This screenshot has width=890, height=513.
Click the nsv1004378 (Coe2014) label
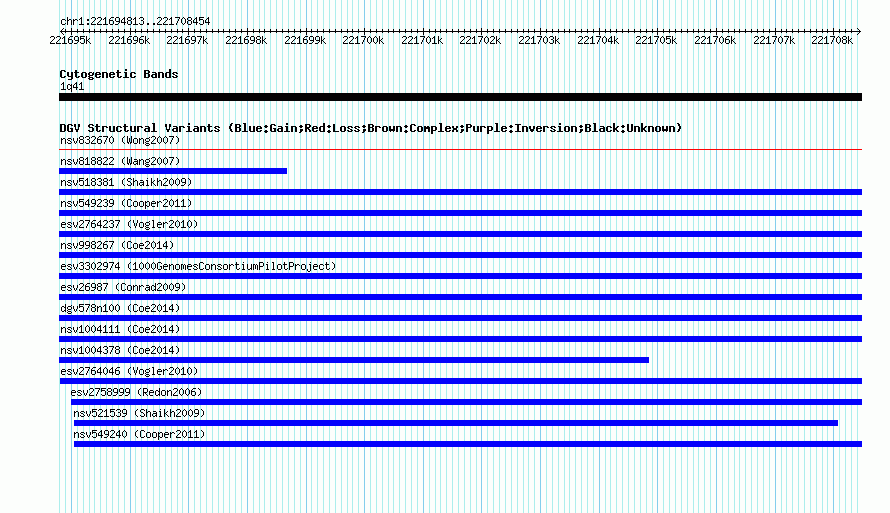[120, 350]
